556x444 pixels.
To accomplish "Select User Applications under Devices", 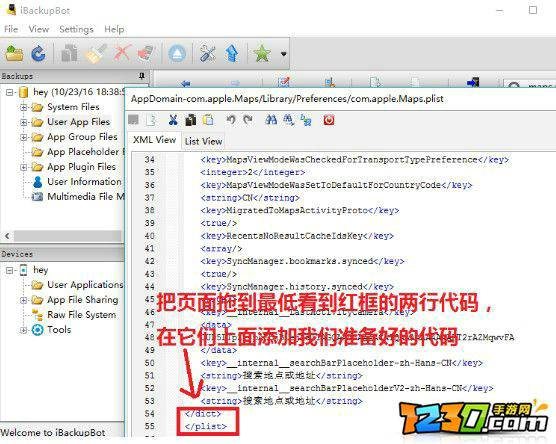I will coord(85,285).
